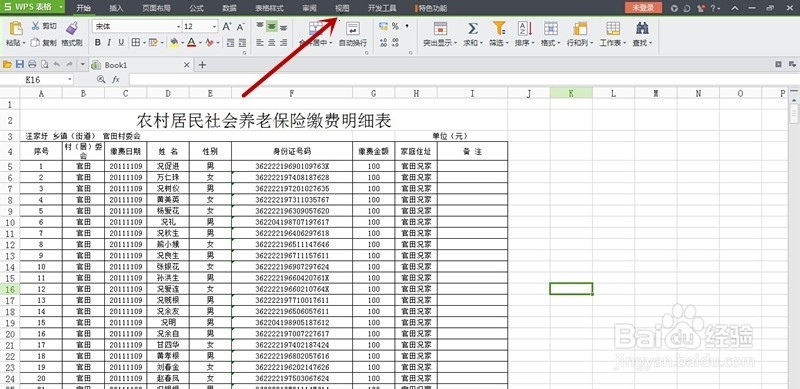The width and height of the screenshot is (800, 389).
Task: Click the fill color bucket icon
Action: pyautogui.click(x=174, y=43)
